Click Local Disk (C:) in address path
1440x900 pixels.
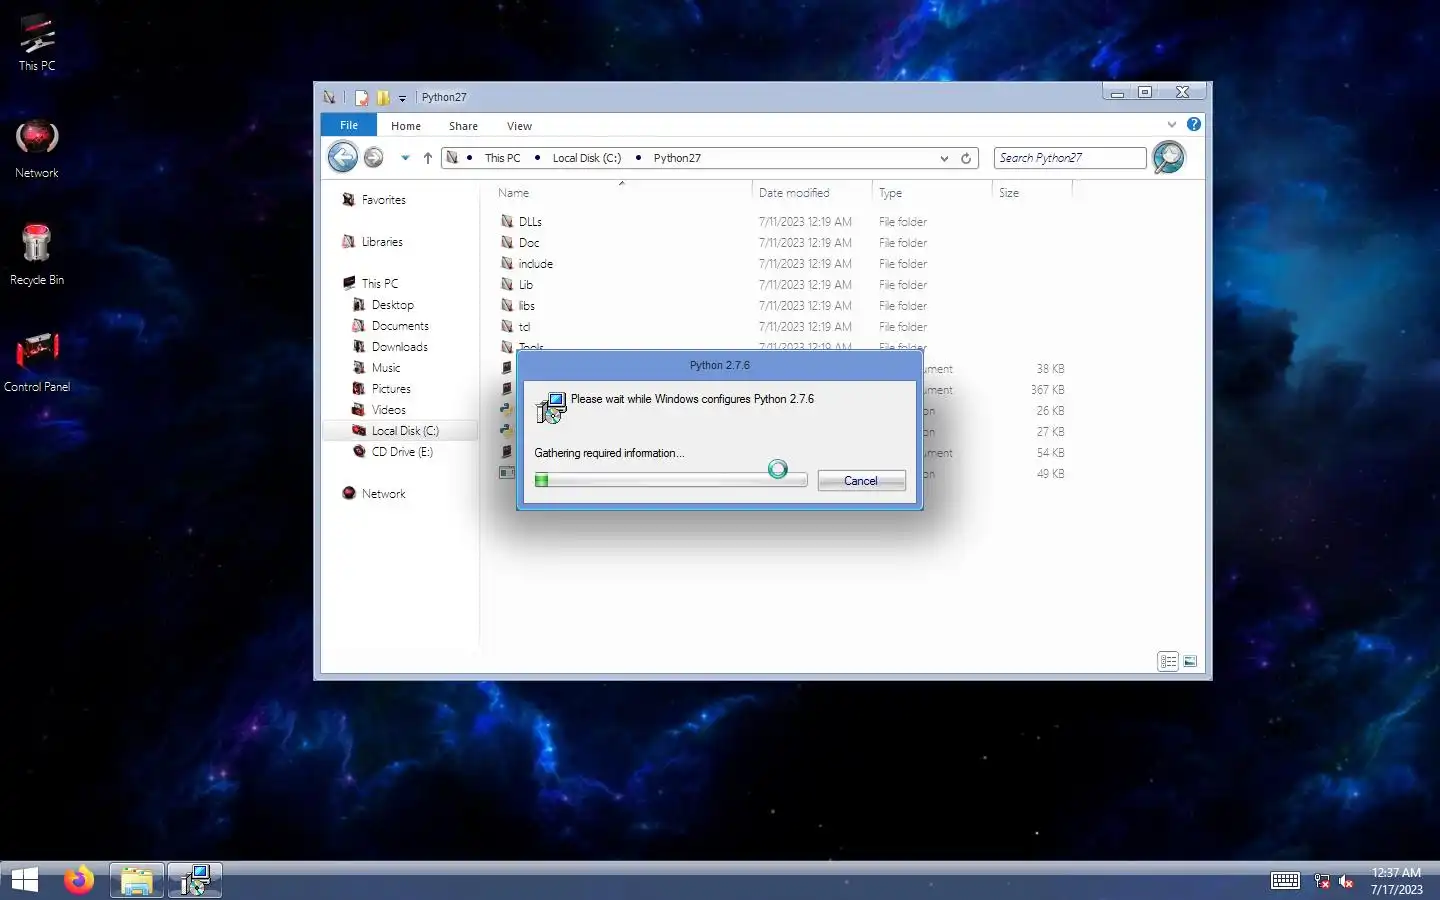click(587, 158)
